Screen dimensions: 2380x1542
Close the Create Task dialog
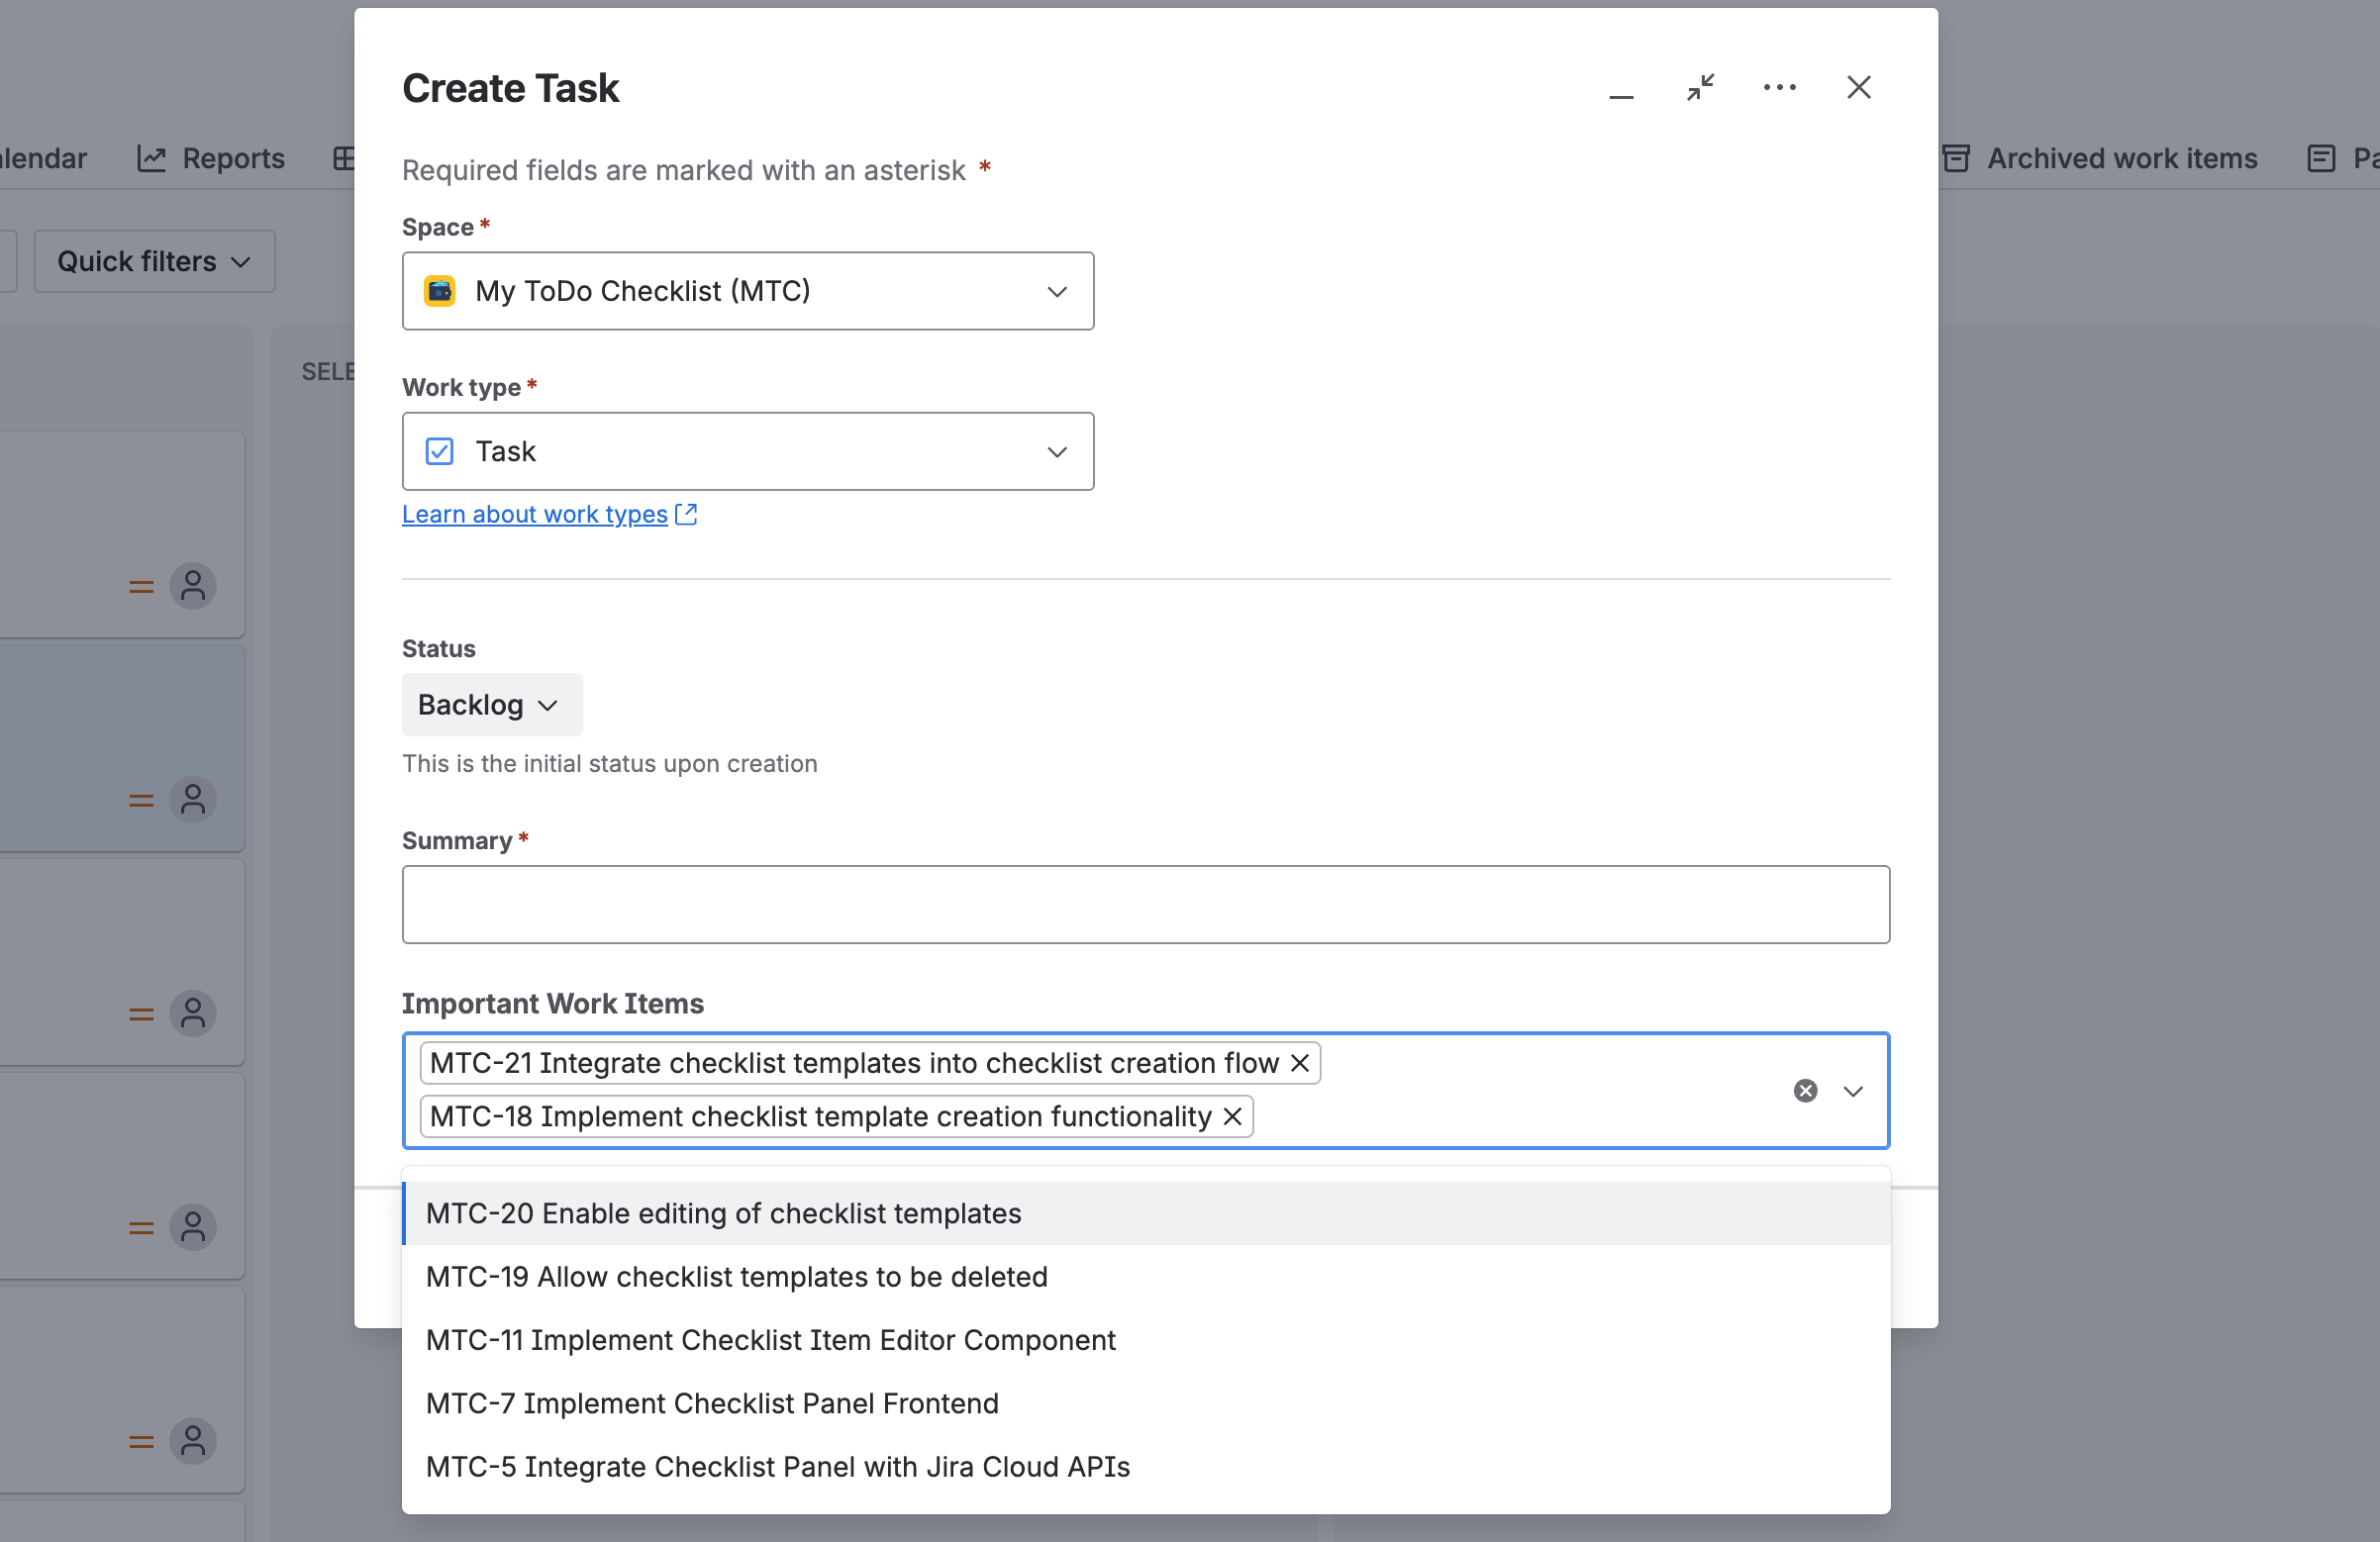(1858, 88)
